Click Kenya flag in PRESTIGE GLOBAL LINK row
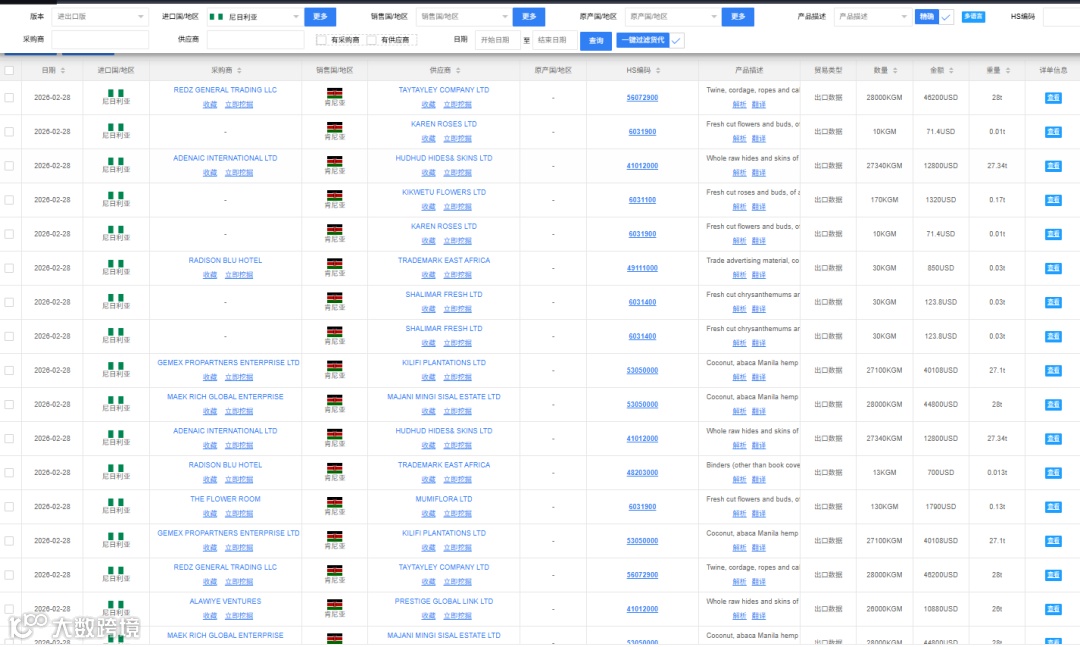Image resolution: width=1080 pixels, height=647 pixels. [x=335, y=605]
